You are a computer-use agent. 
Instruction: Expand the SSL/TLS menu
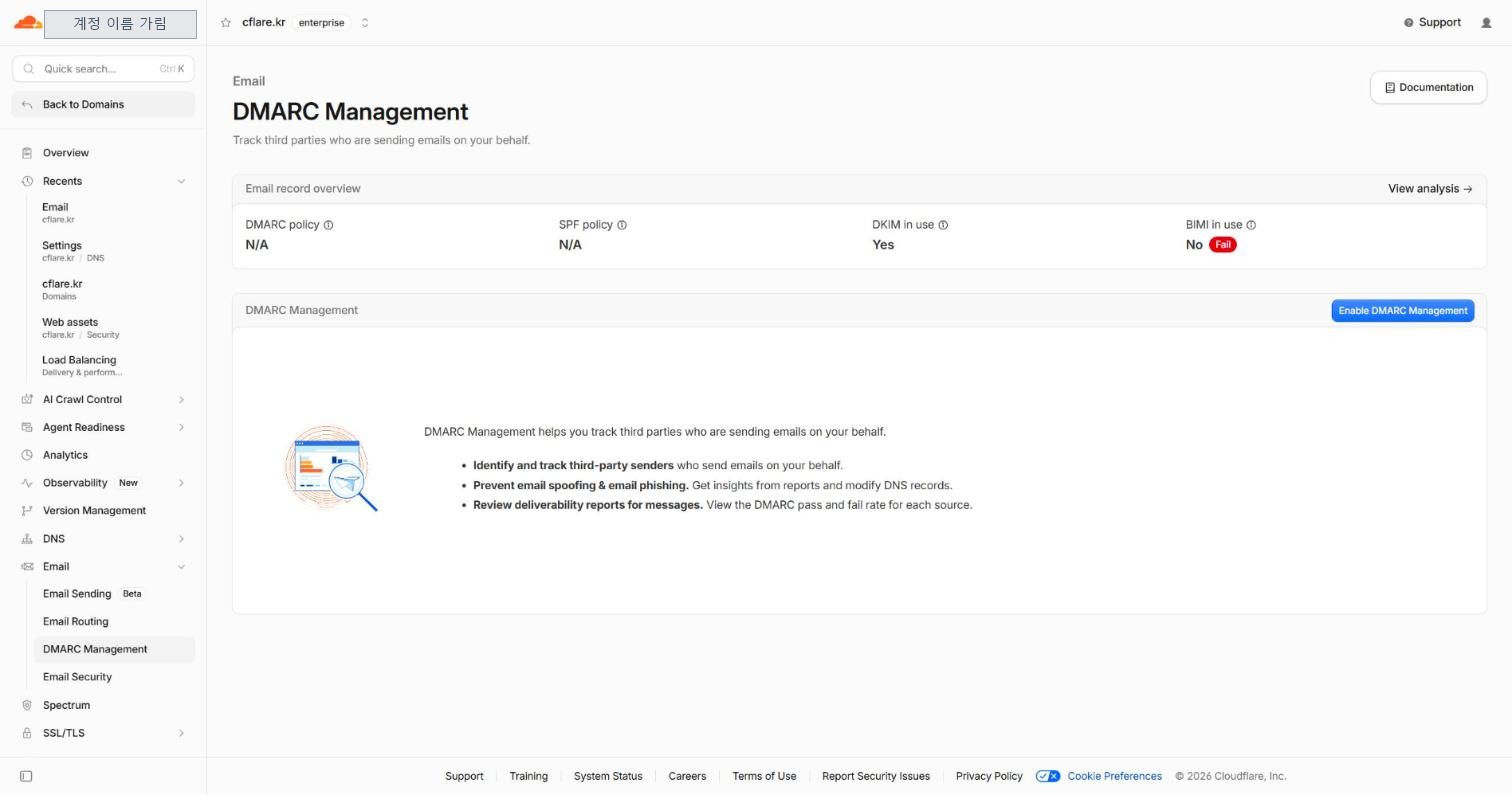[x=181, y=733]
